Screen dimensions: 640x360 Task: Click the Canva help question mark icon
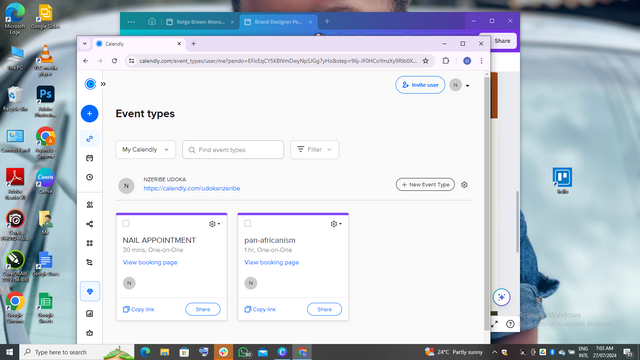click(510, 324)
